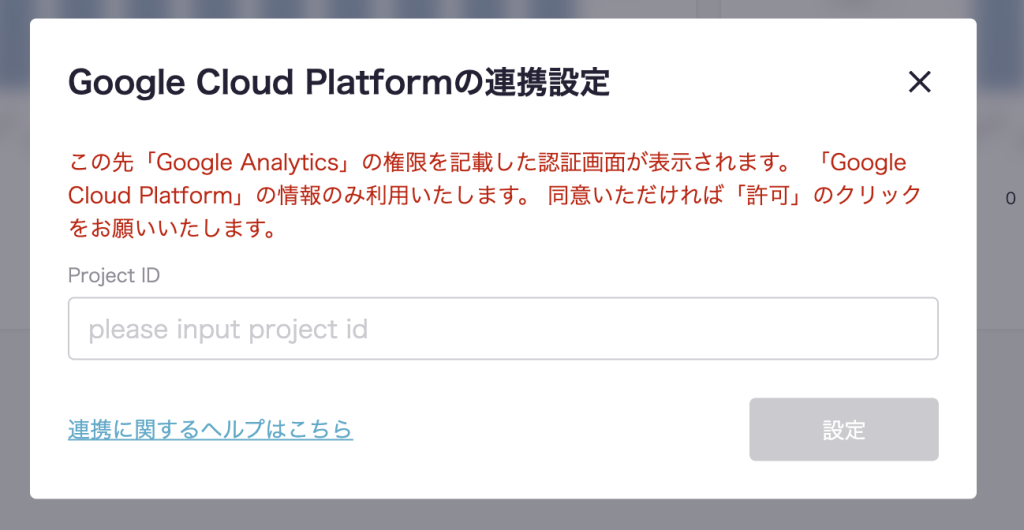The height and width of the screenshot is (530, 1024).
Task: Click the 'please input project id' placeholder text
Action: point(228,329)
